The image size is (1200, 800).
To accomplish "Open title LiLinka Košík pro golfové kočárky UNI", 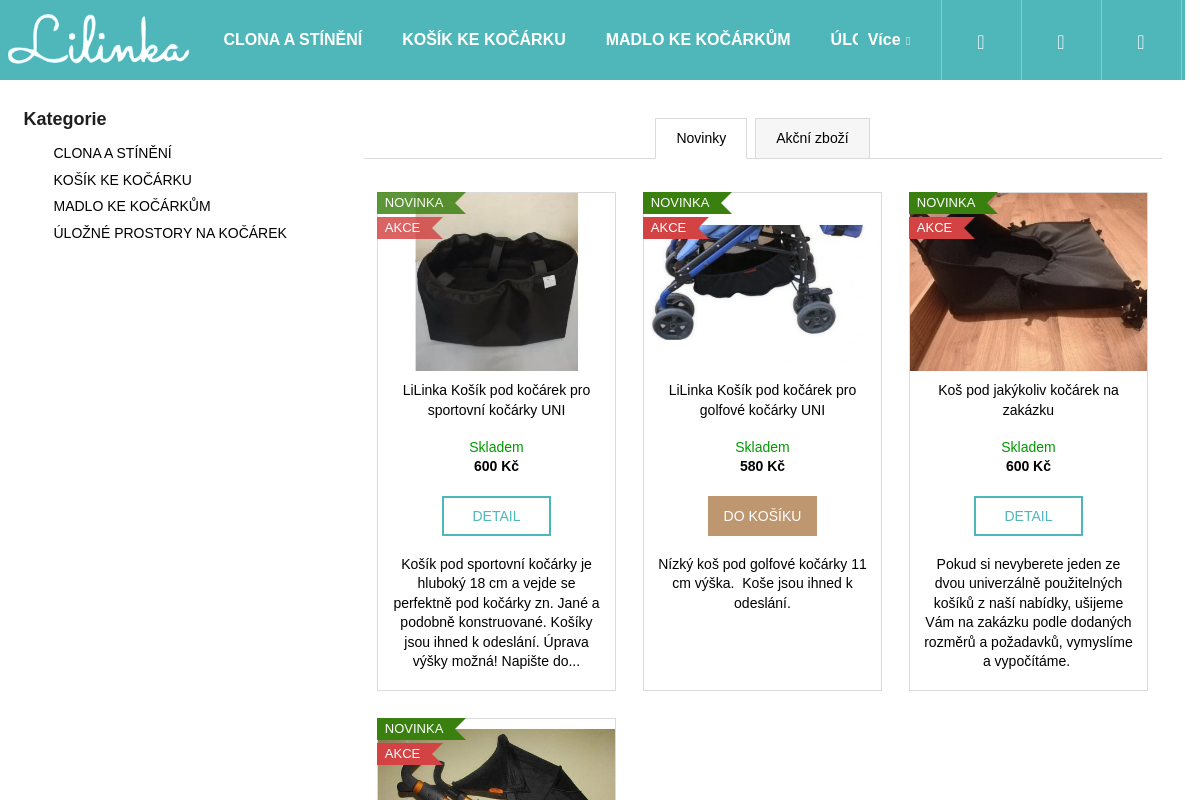I will pos(762,400).
